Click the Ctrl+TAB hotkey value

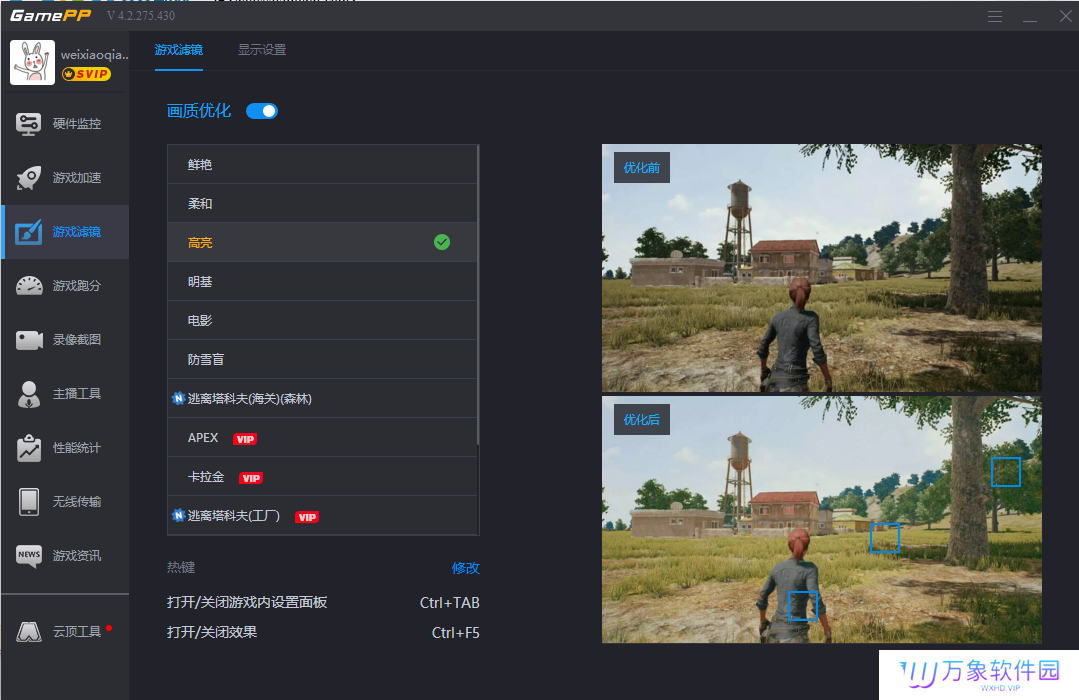click(449, 603)
